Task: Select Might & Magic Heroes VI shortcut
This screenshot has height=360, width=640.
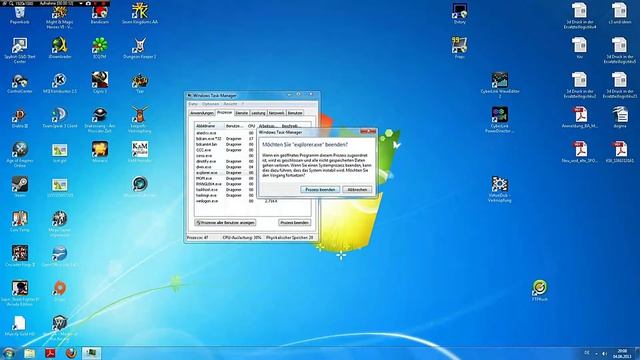Action: click(60, 16)
